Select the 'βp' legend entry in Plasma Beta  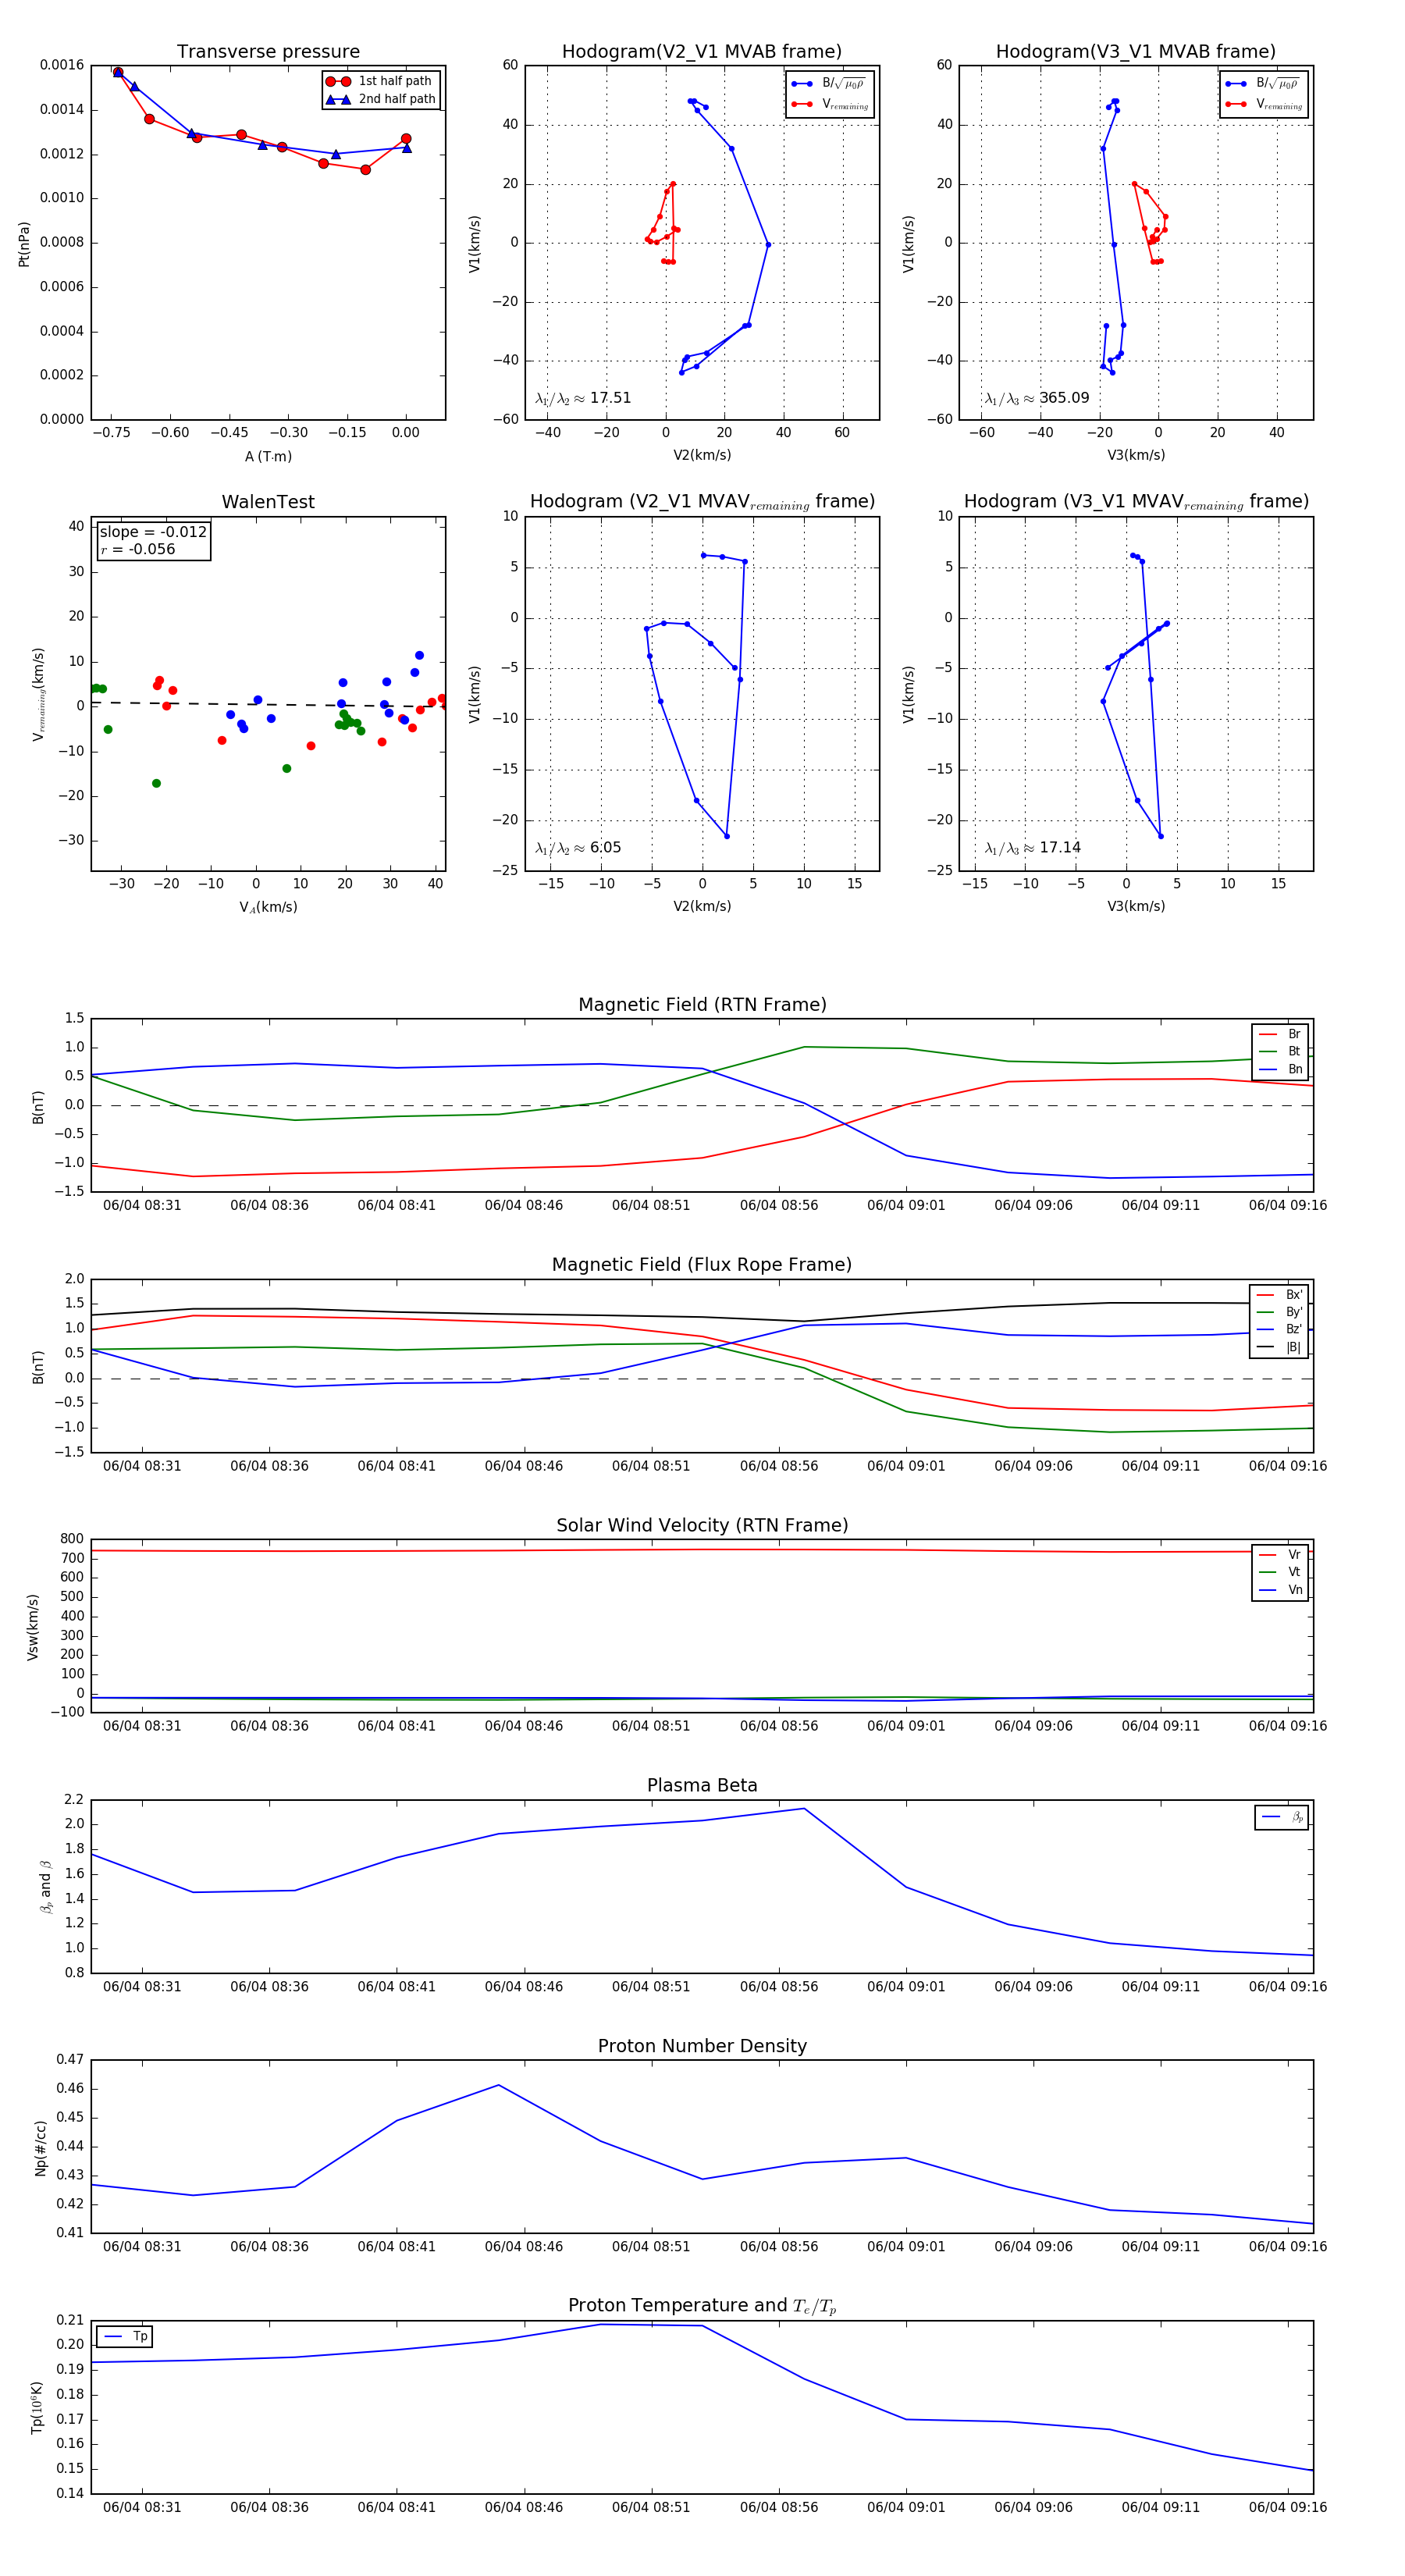[1282, 1817]
